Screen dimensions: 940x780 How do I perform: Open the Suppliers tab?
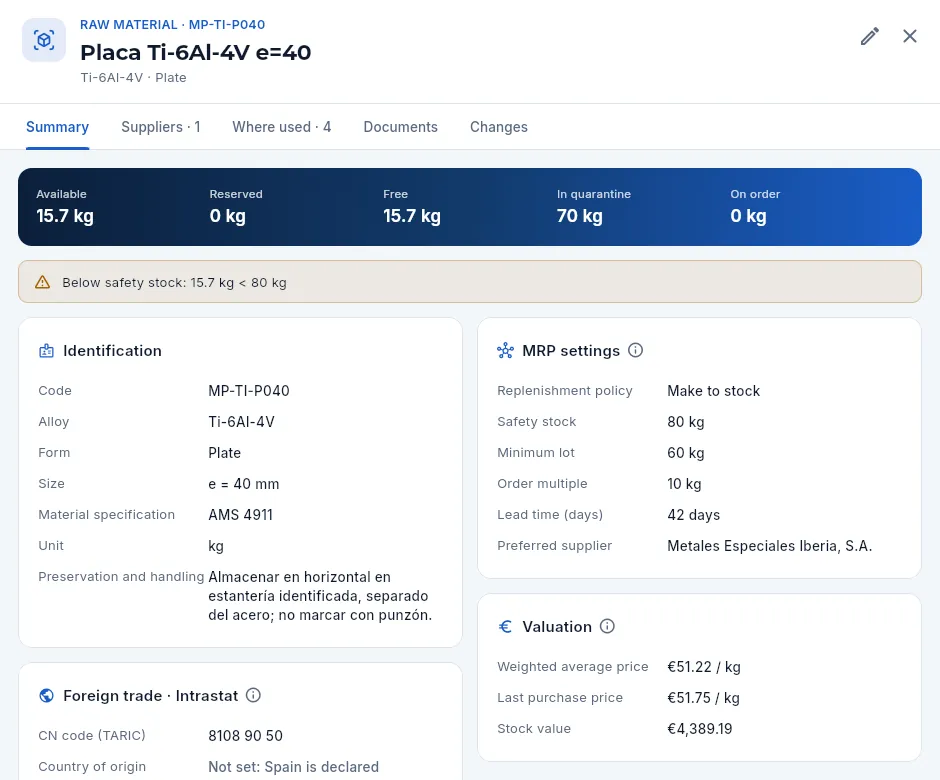(161, 127)
